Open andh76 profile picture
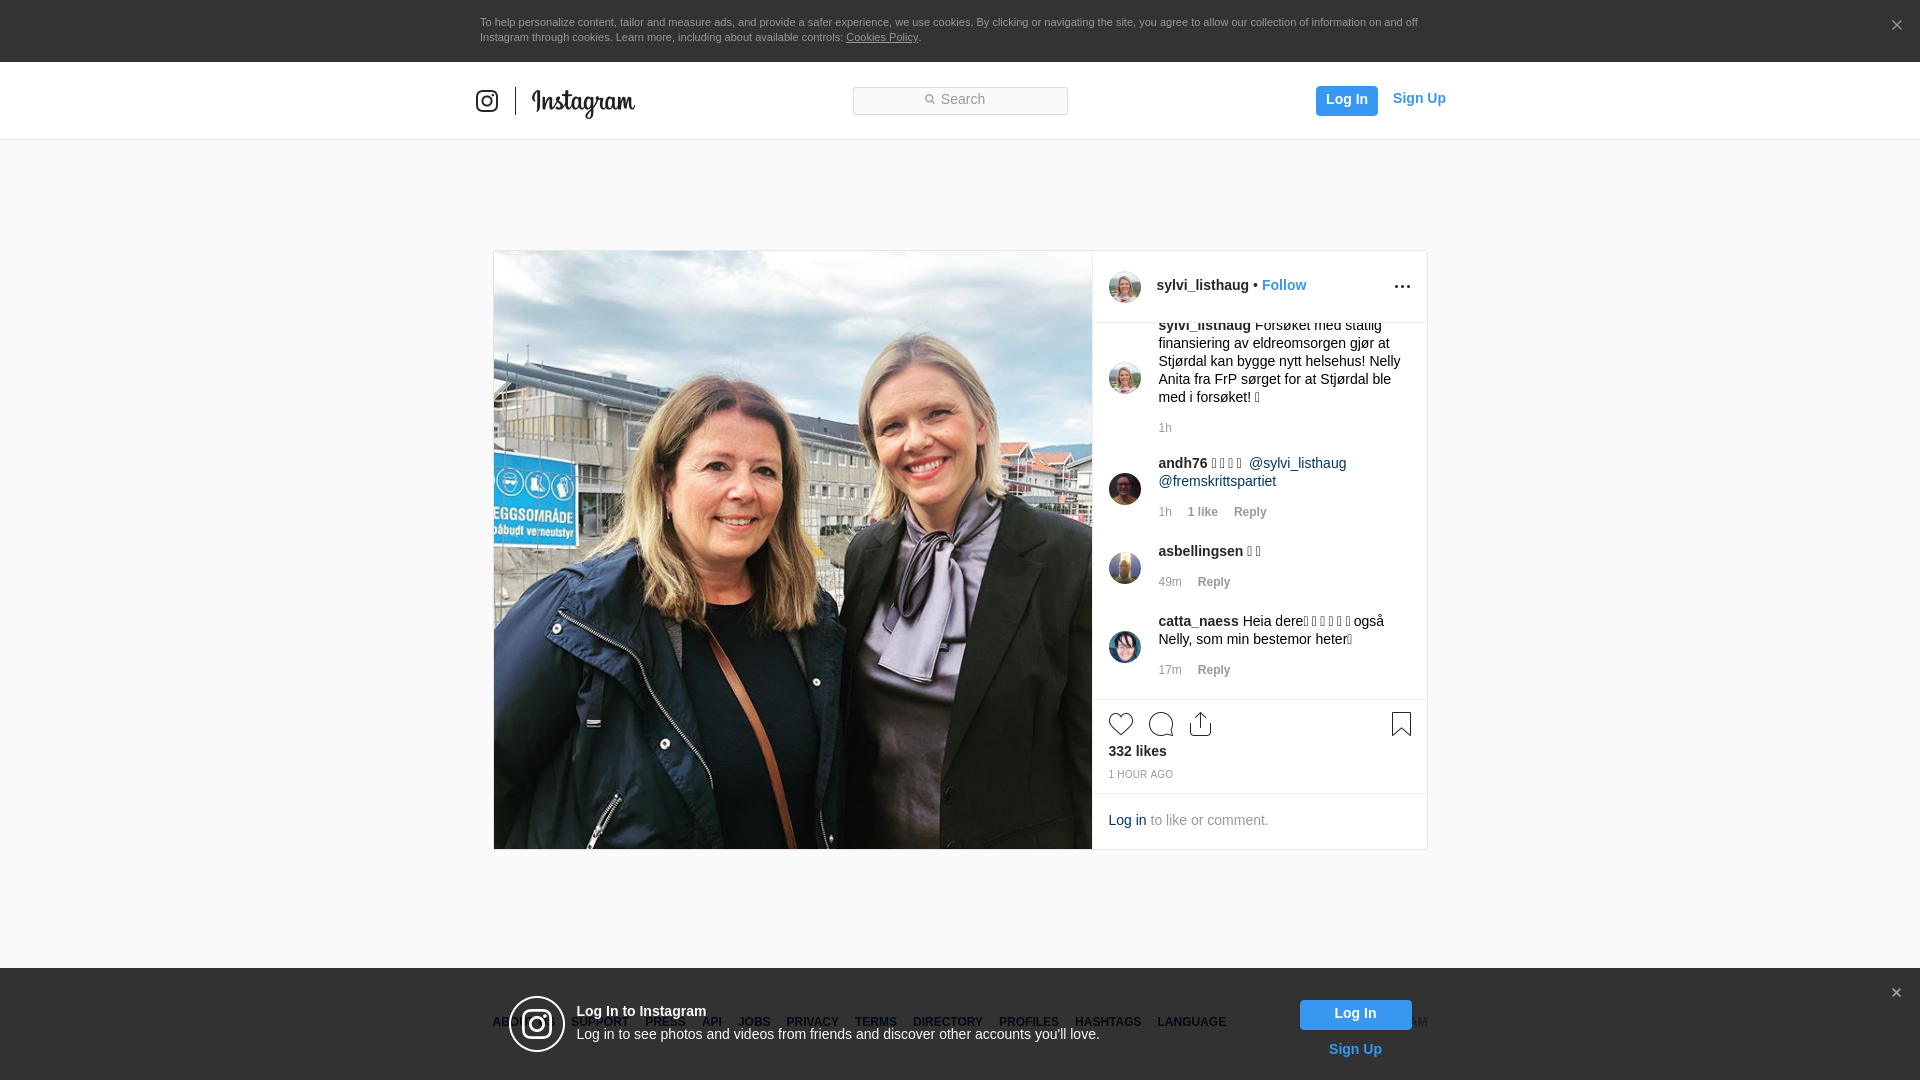The width and height of the screenshot is (1920, 1080). pyautogui.click(x=1125, y=489)
